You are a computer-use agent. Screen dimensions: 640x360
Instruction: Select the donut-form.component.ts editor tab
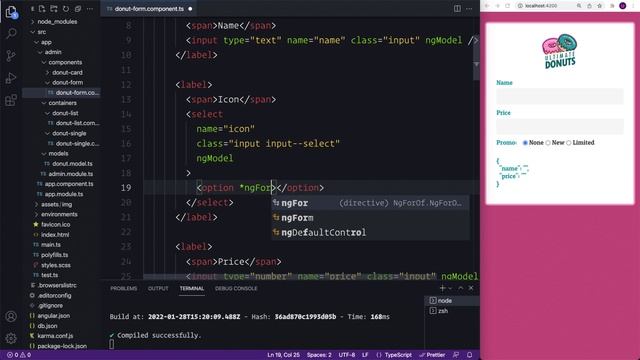point(149,9)
